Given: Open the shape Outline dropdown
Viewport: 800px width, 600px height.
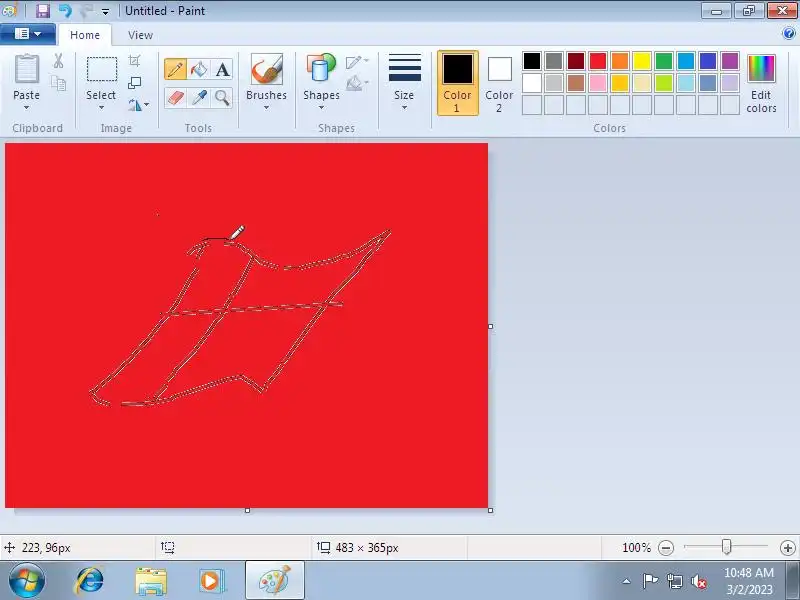Looking at the screenshot, I should 357,62.
